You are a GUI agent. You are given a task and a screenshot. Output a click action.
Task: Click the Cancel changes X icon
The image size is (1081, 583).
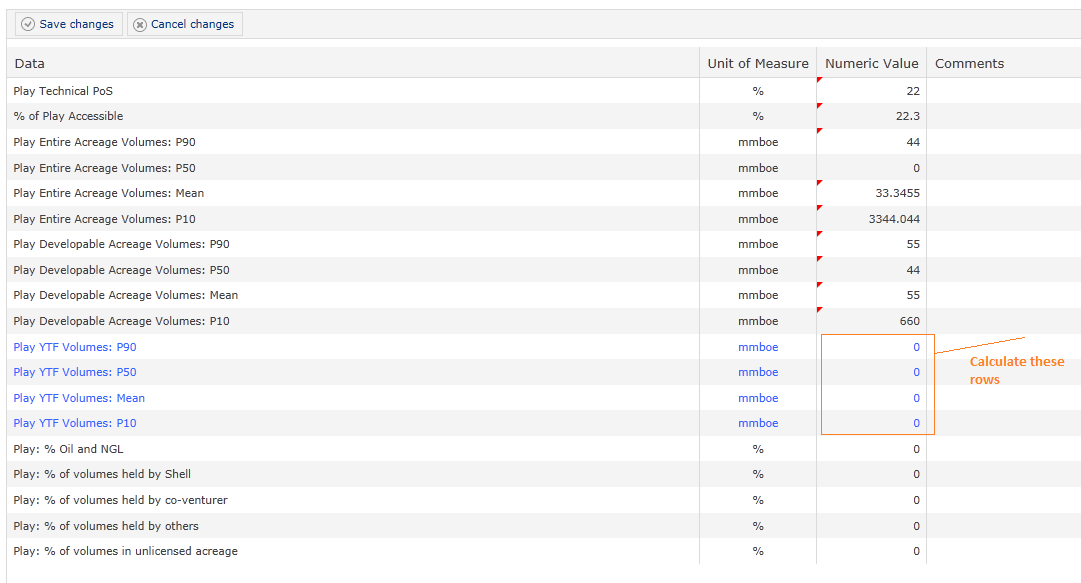139,24
